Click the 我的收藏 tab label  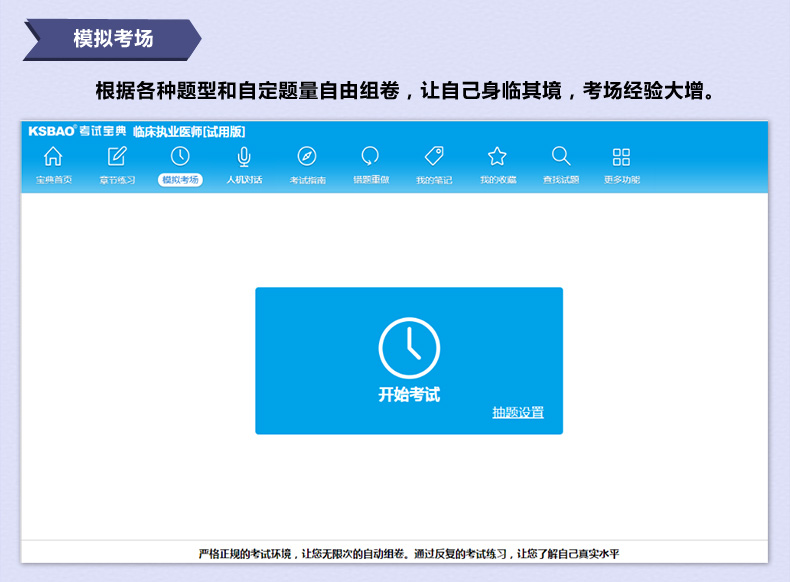[497, 180]
